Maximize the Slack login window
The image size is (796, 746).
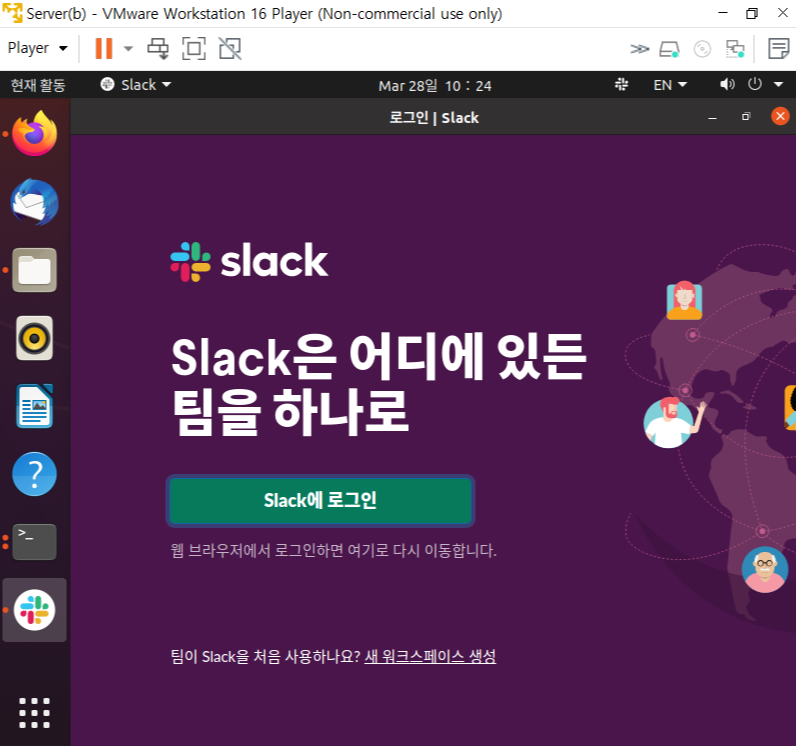746,117
